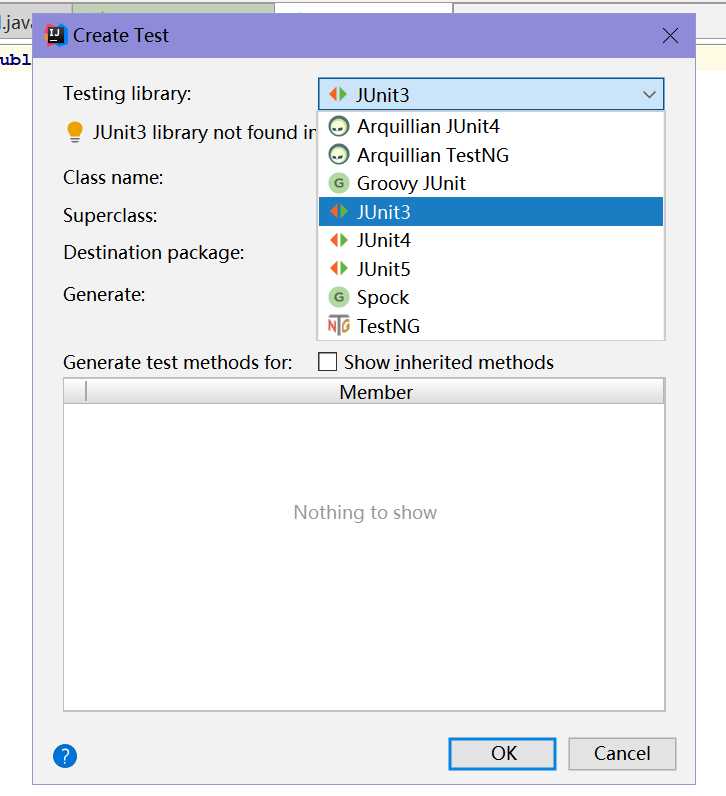Choose TestNG from the dropdown list

click(490, 325)
